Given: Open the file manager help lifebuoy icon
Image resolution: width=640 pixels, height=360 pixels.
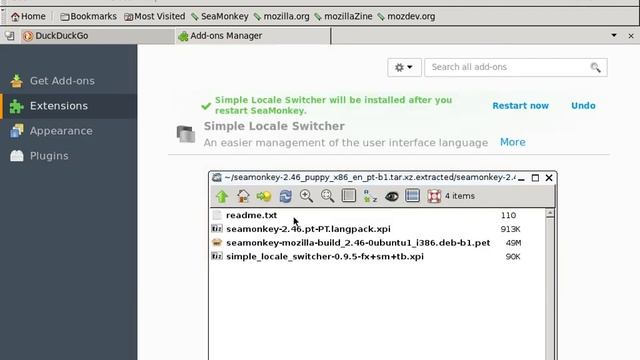Looking at the screenshot, I should point(434,196).
